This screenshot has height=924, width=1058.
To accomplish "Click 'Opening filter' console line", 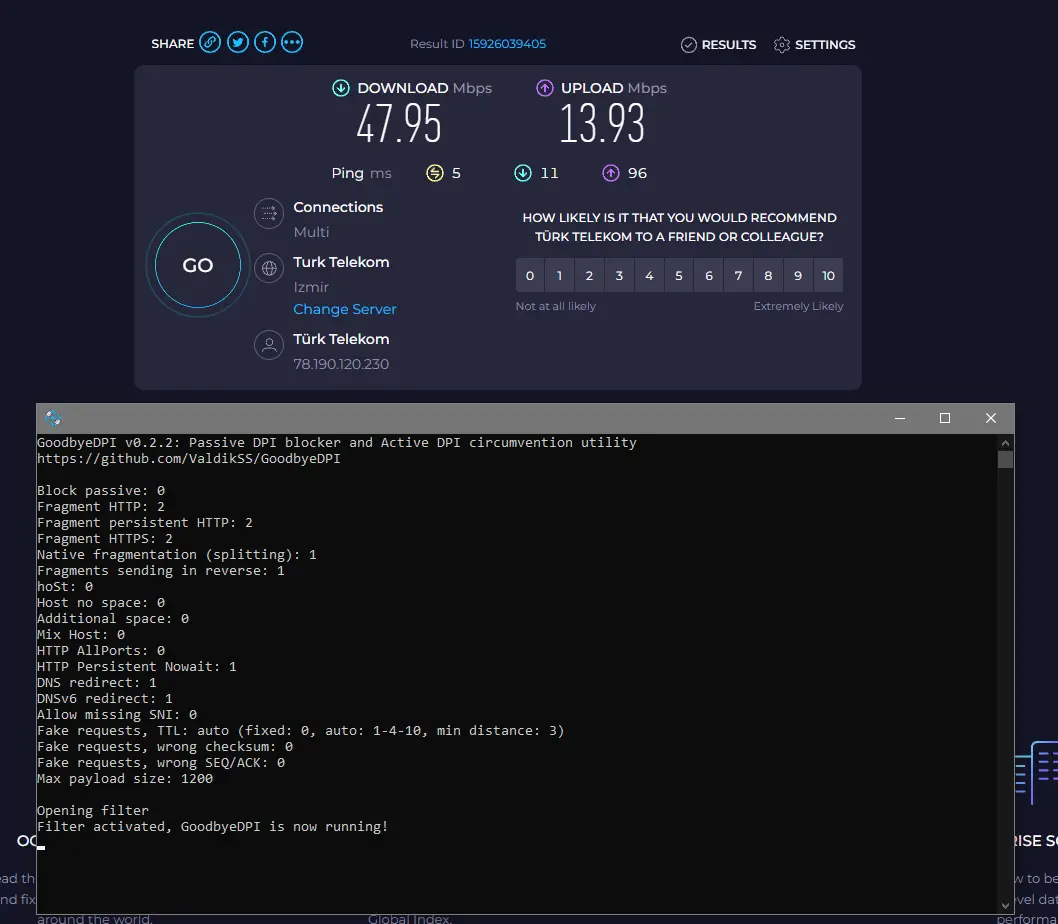I will click(93, 811).
